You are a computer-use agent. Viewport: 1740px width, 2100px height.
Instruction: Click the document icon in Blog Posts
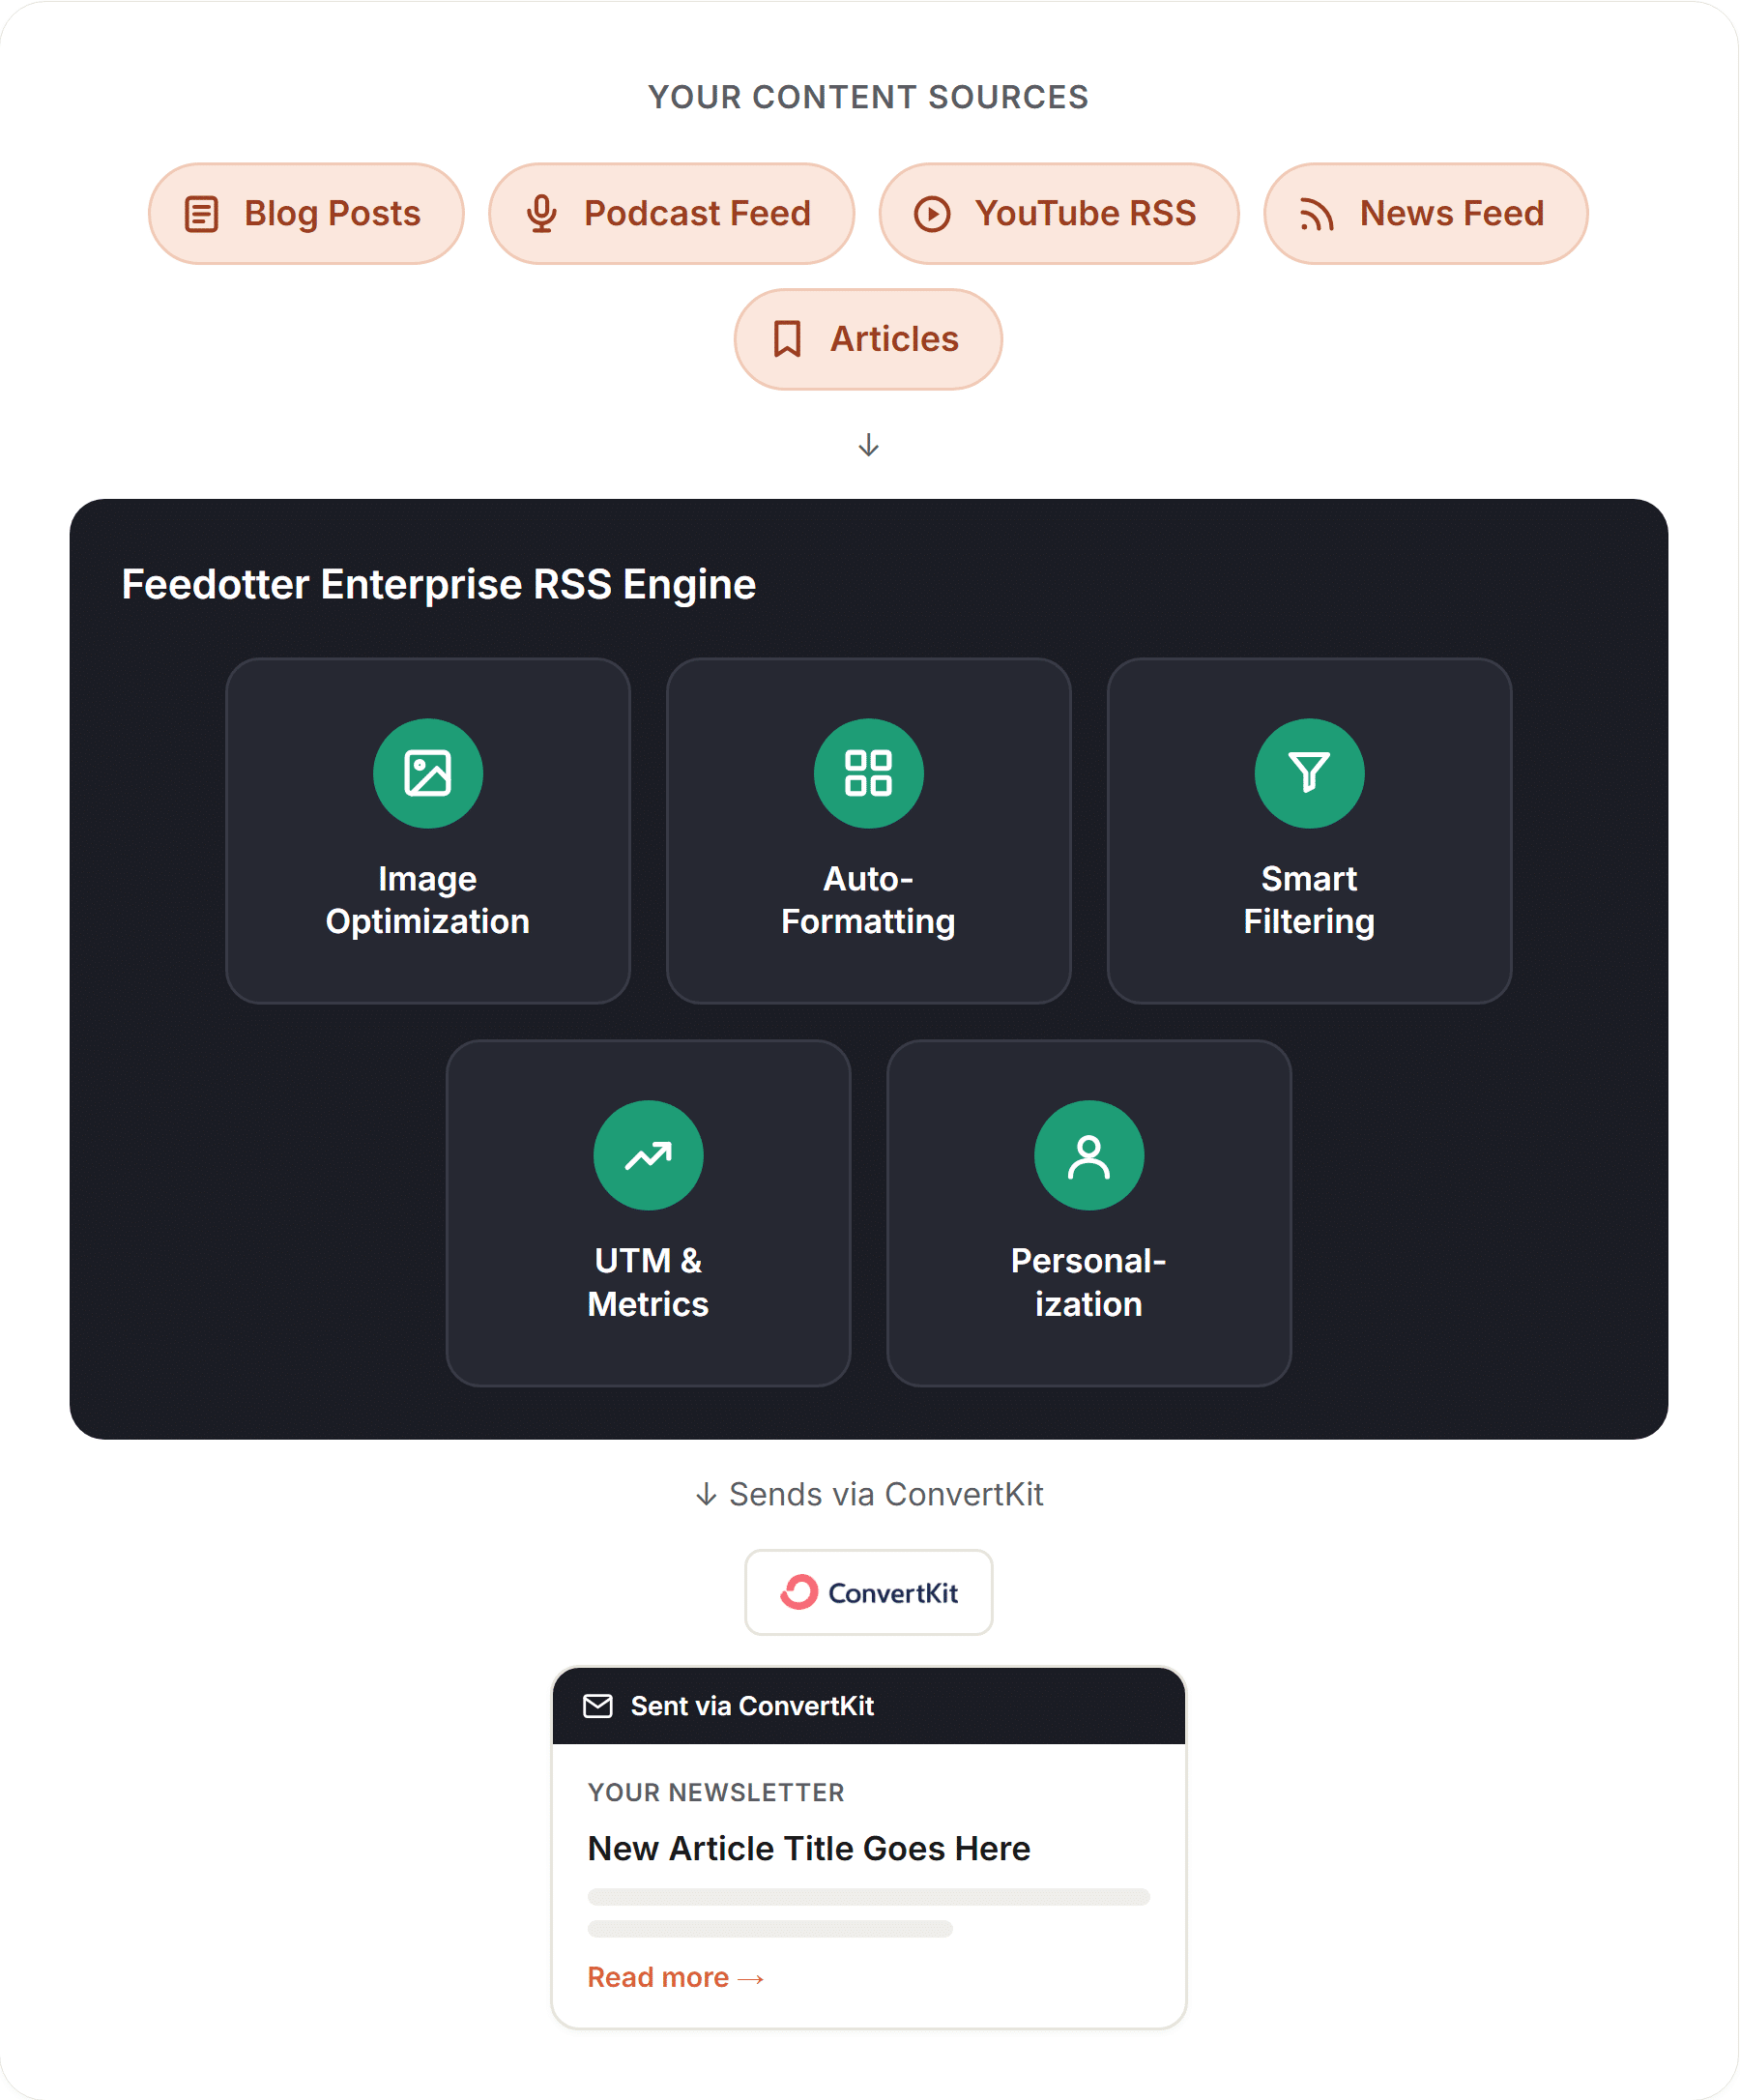coord(202,214)
